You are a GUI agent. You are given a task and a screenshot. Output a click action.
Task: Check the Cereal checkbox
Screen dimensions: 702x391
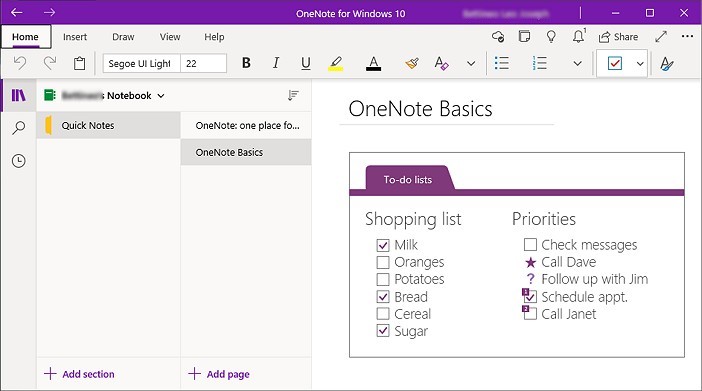coord(383,314)
